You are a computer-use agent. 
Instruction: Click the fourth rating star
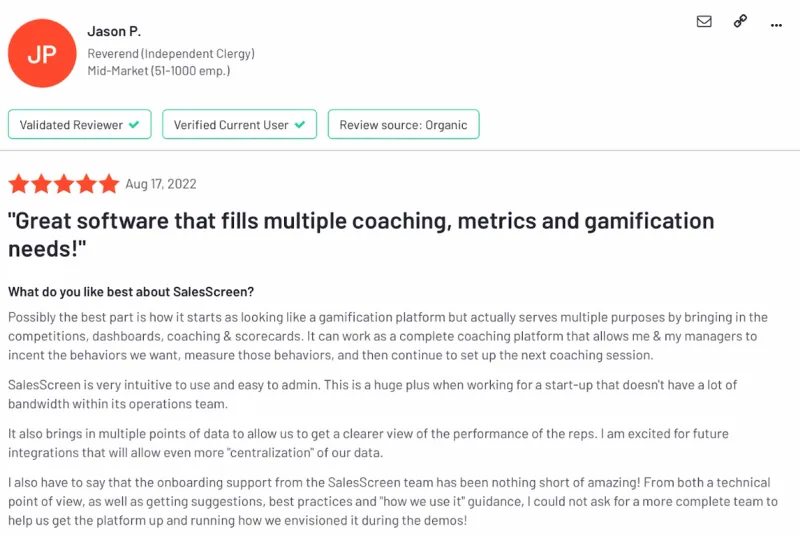tap(86, 184)
